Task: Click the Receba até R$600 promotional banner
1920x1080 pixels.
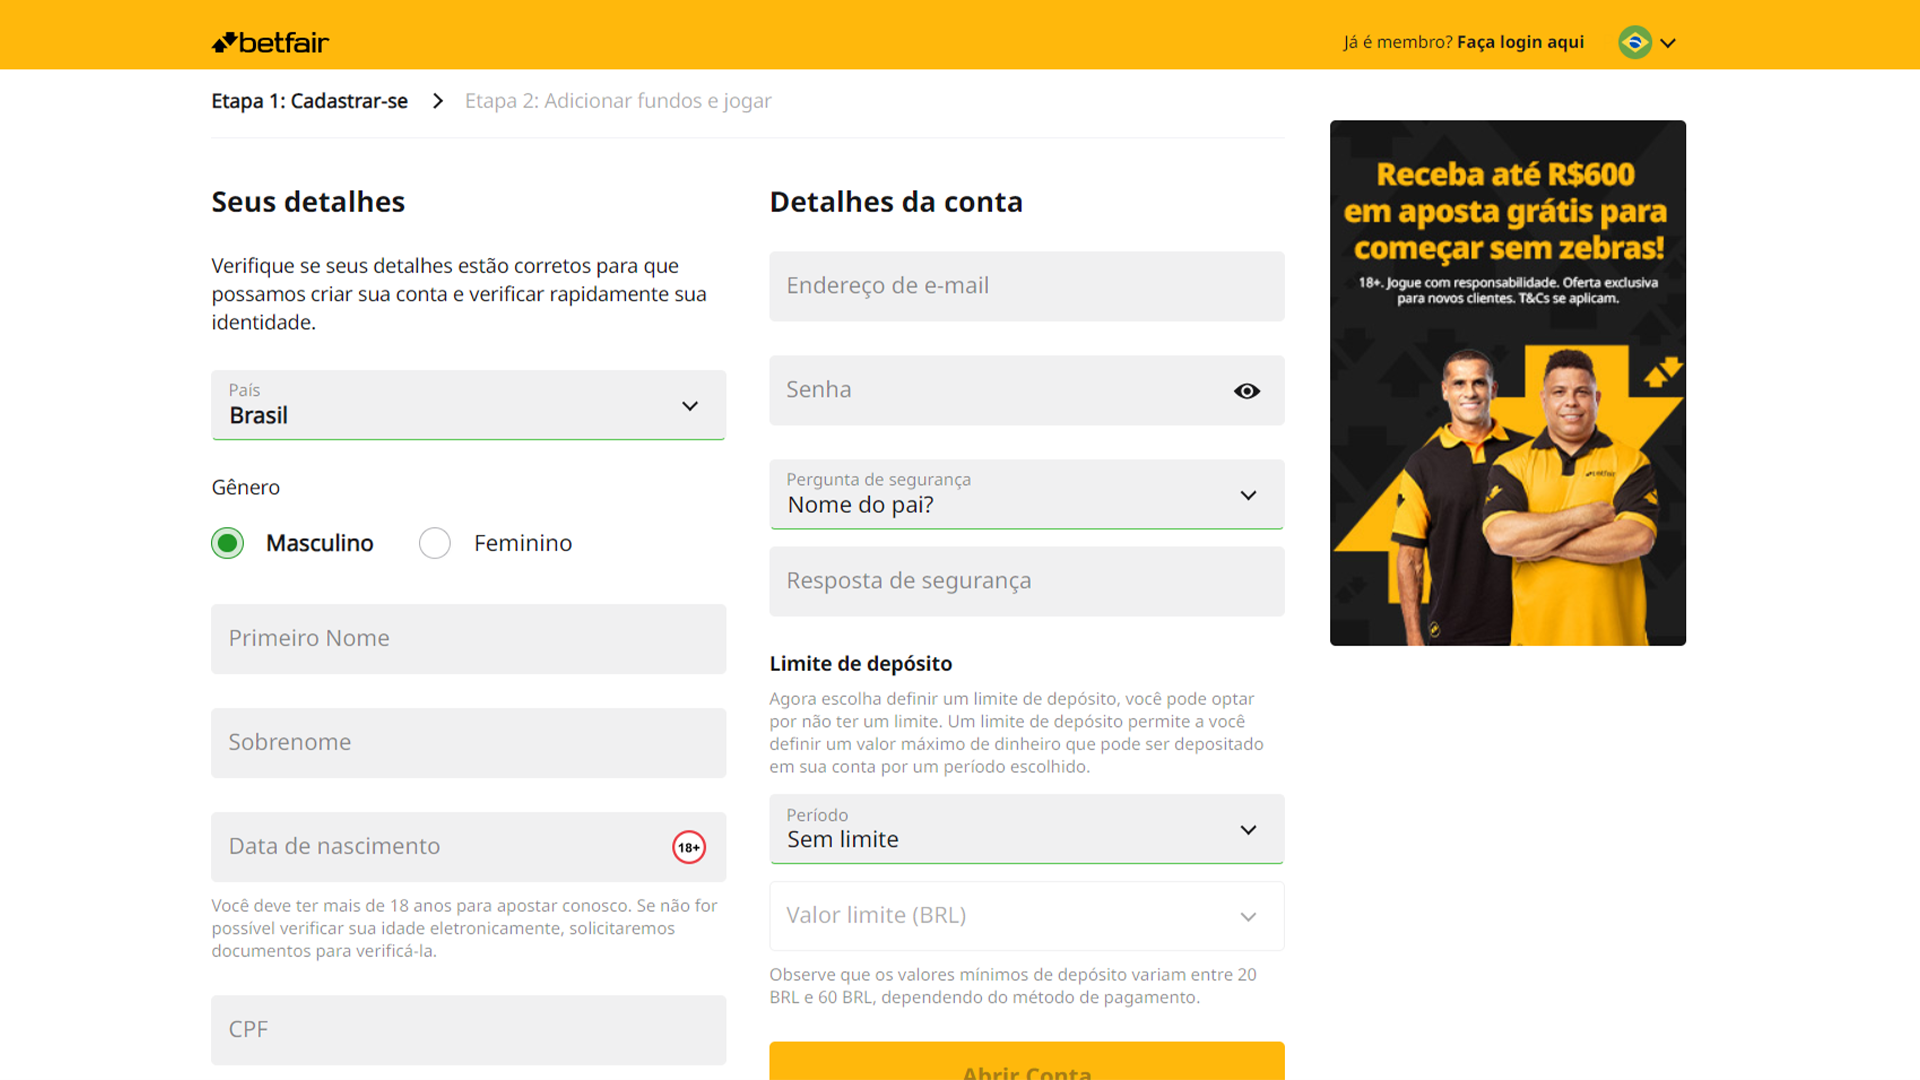Action: click(x=1507, y=382)
